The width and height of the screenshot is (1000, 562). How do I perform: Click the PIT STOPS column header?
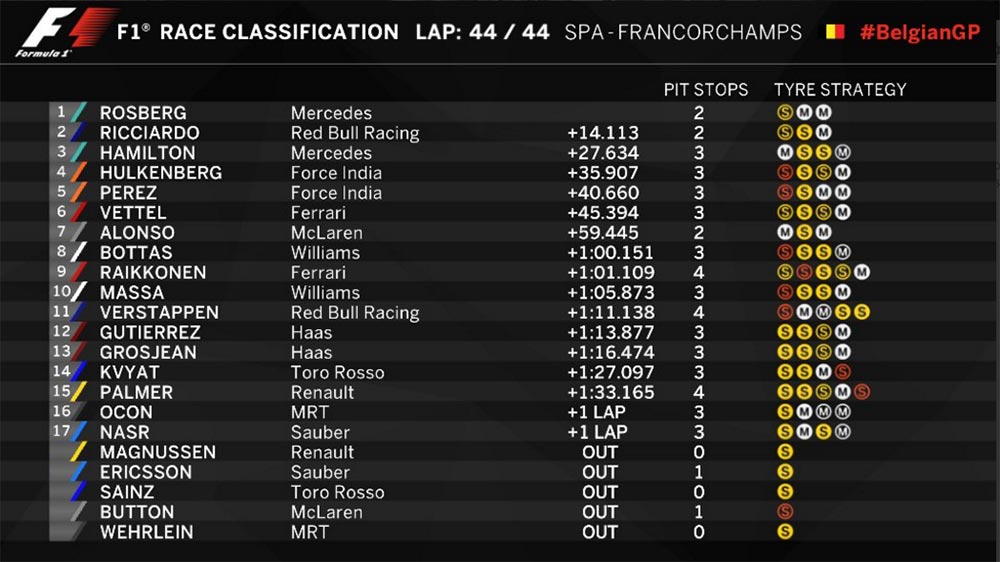(705, 90)
